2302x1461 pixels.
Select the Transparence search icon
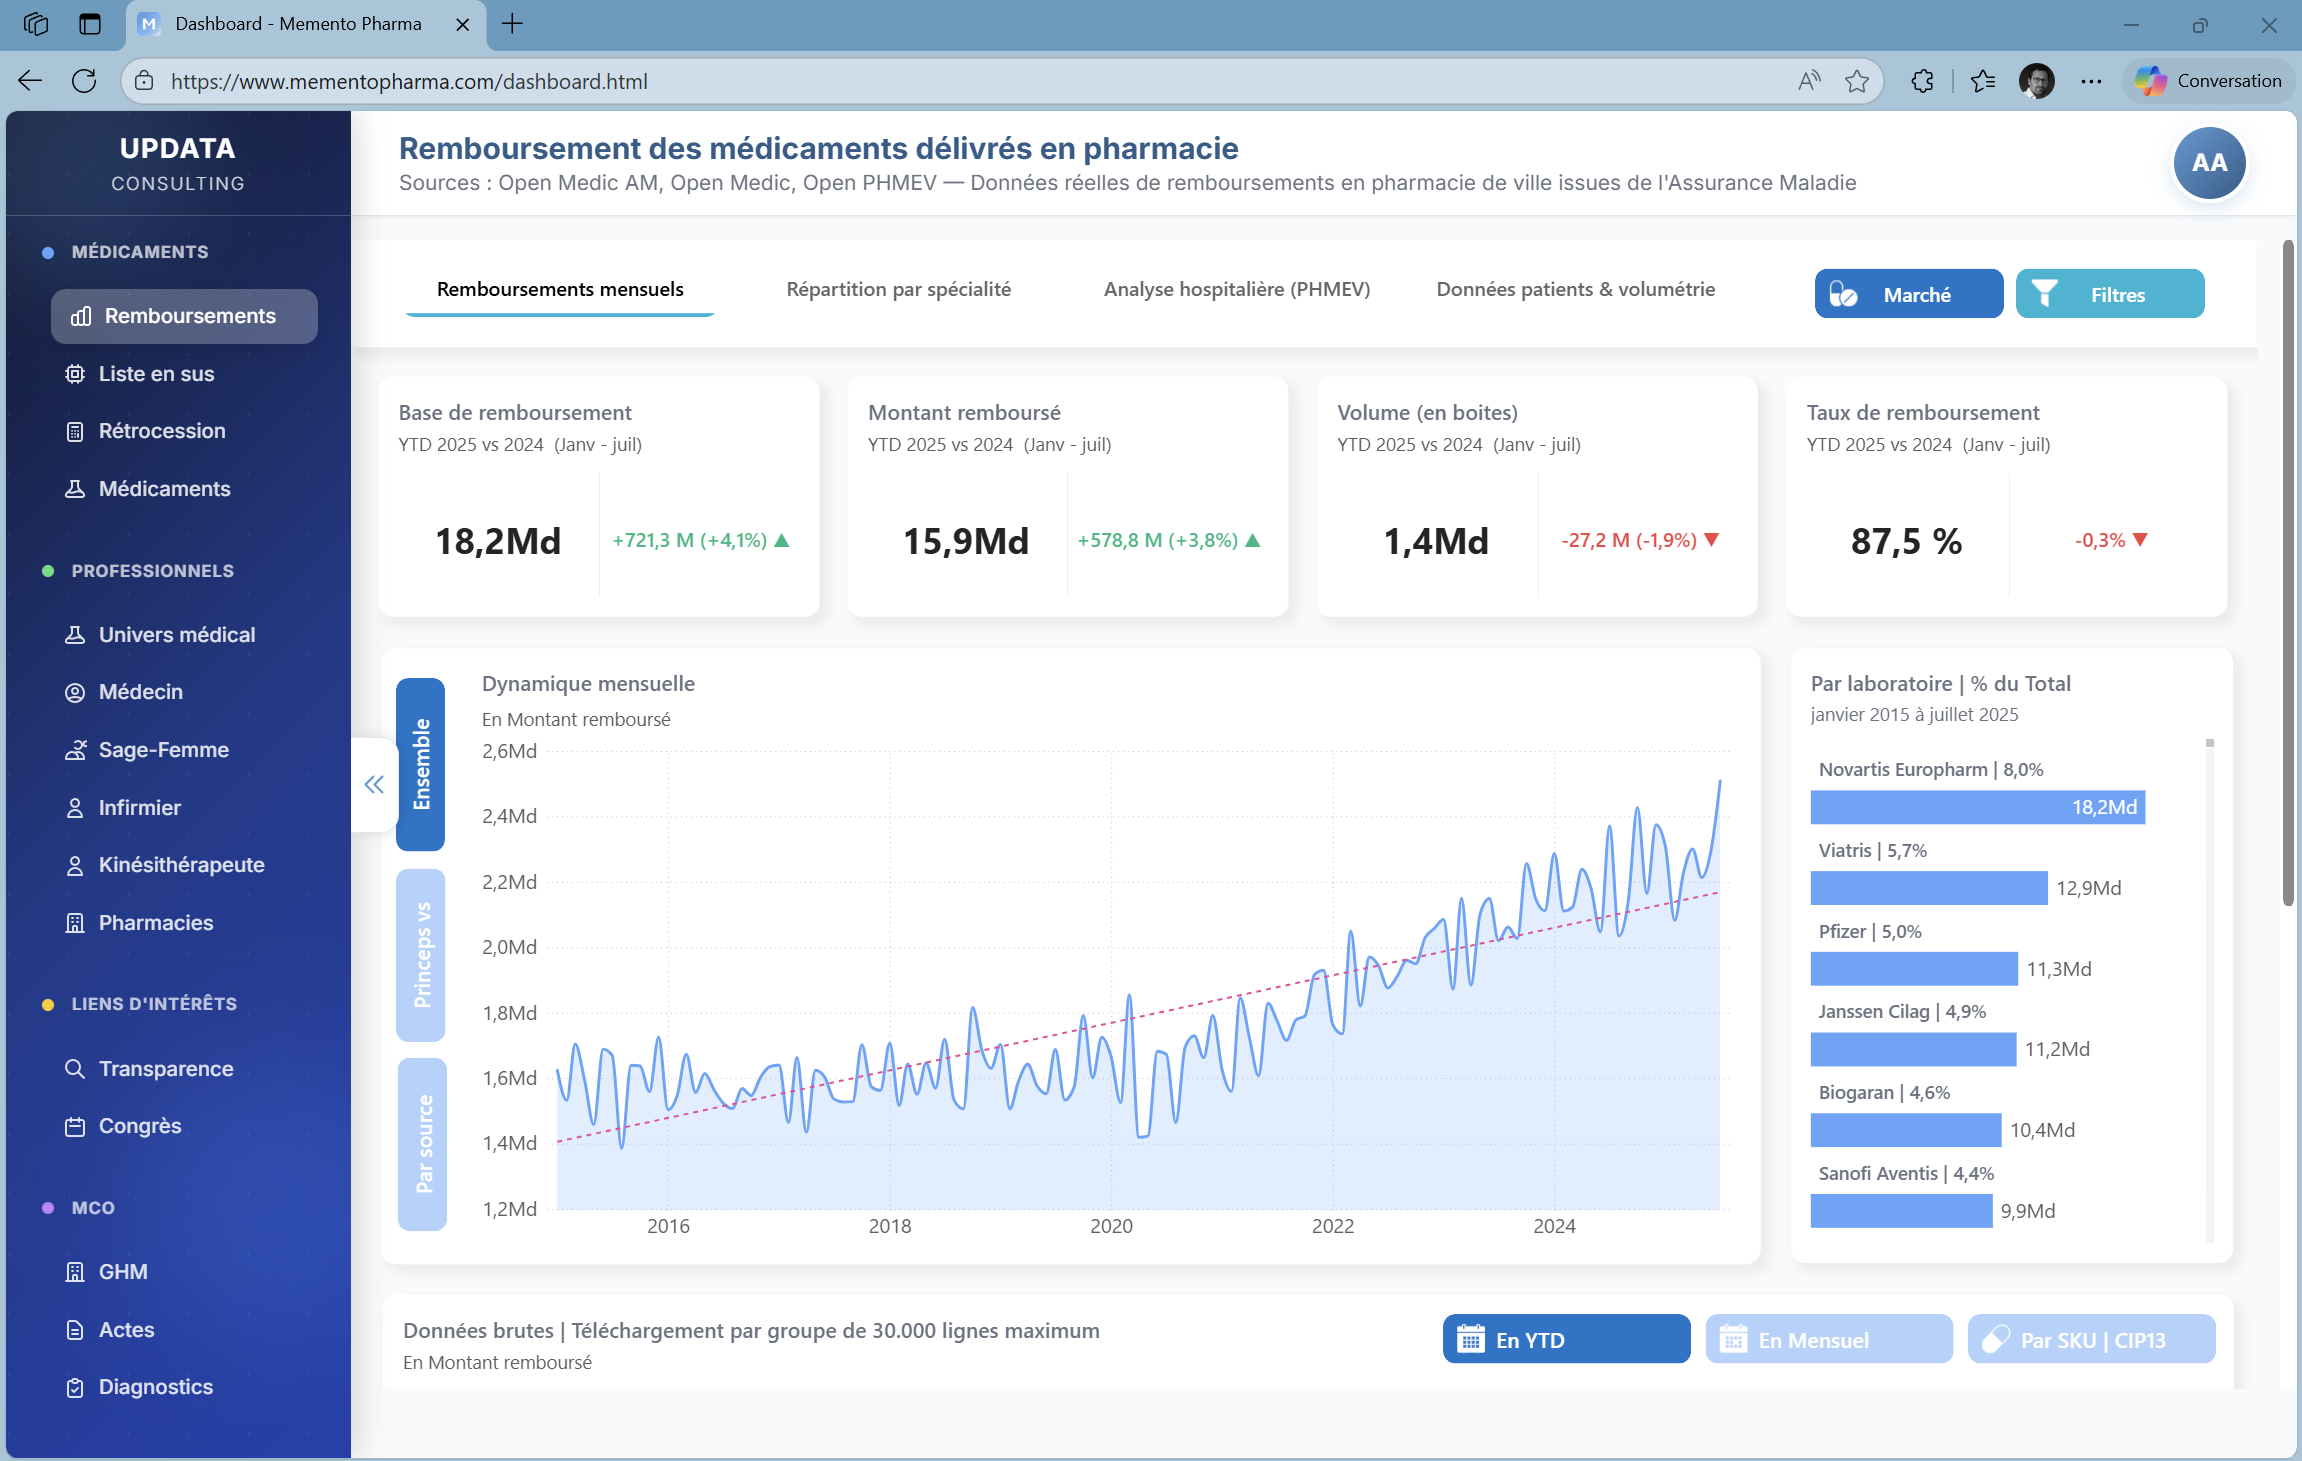(x=75, y=1068)
